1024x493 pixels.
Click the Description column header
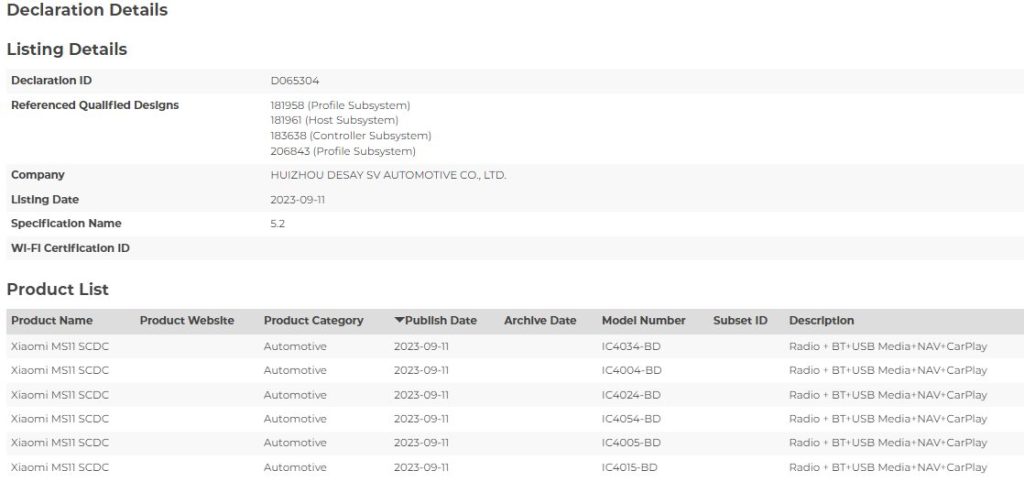coord(822,321)
